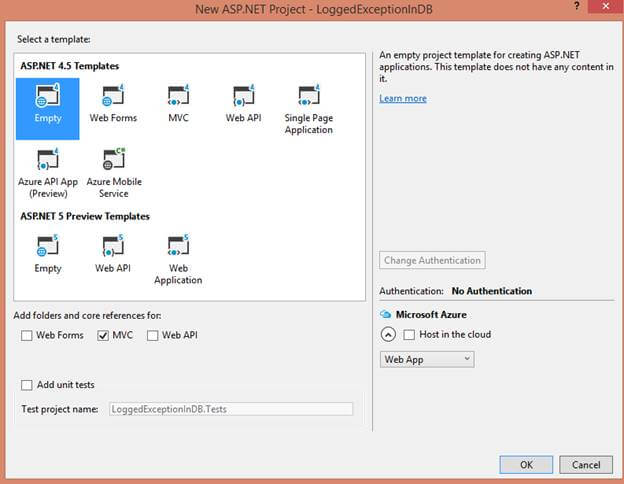The height and width of the screenshot is (484, 624).
Task: Click the Authentication label
Action: pos(411,291)
